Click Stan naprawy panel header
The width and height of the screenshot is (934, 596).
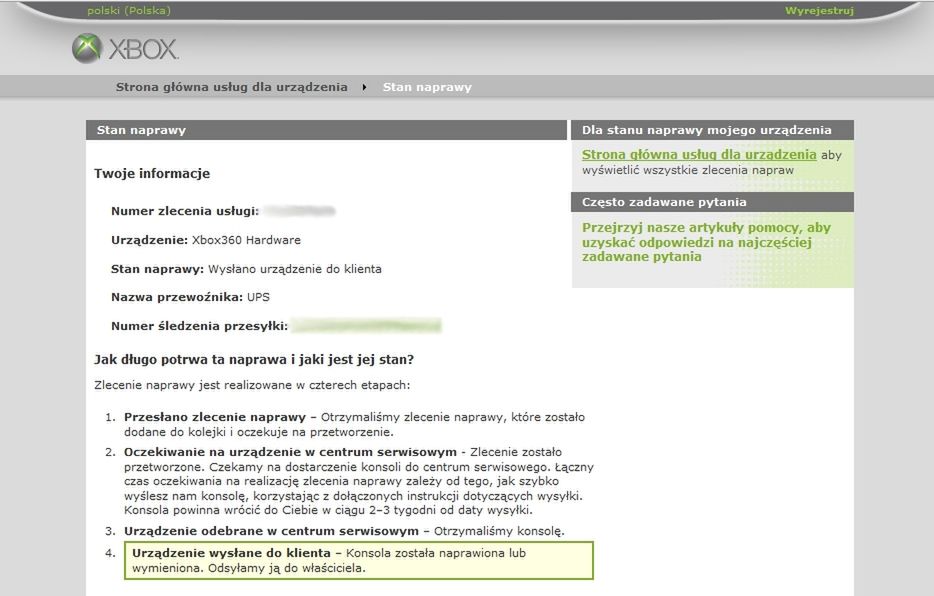pos(326,130)
